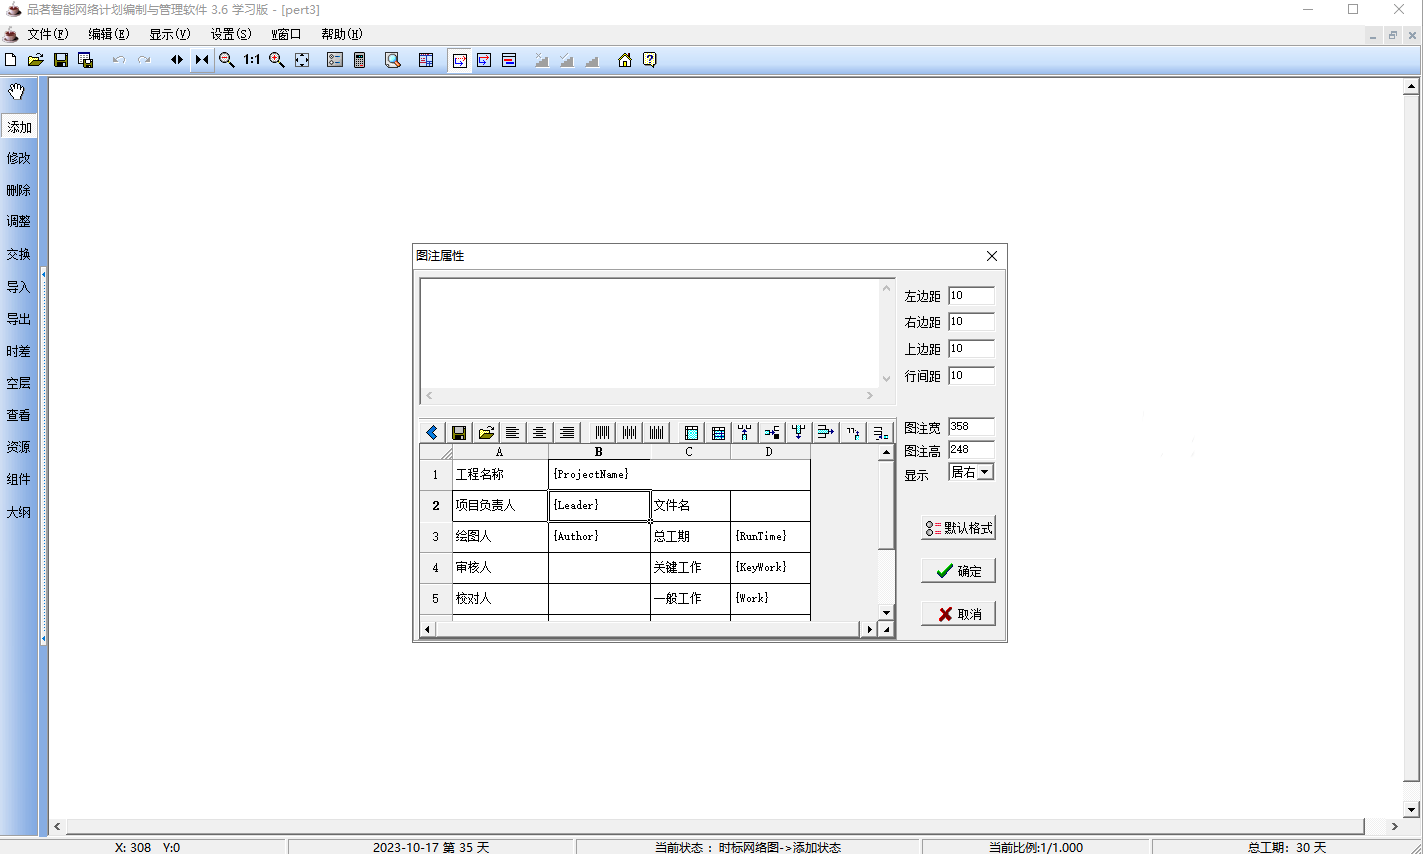This screenshot has height=854, width=1423.
Task: Select 调整 in left sidebar
Action: (19, 221)
